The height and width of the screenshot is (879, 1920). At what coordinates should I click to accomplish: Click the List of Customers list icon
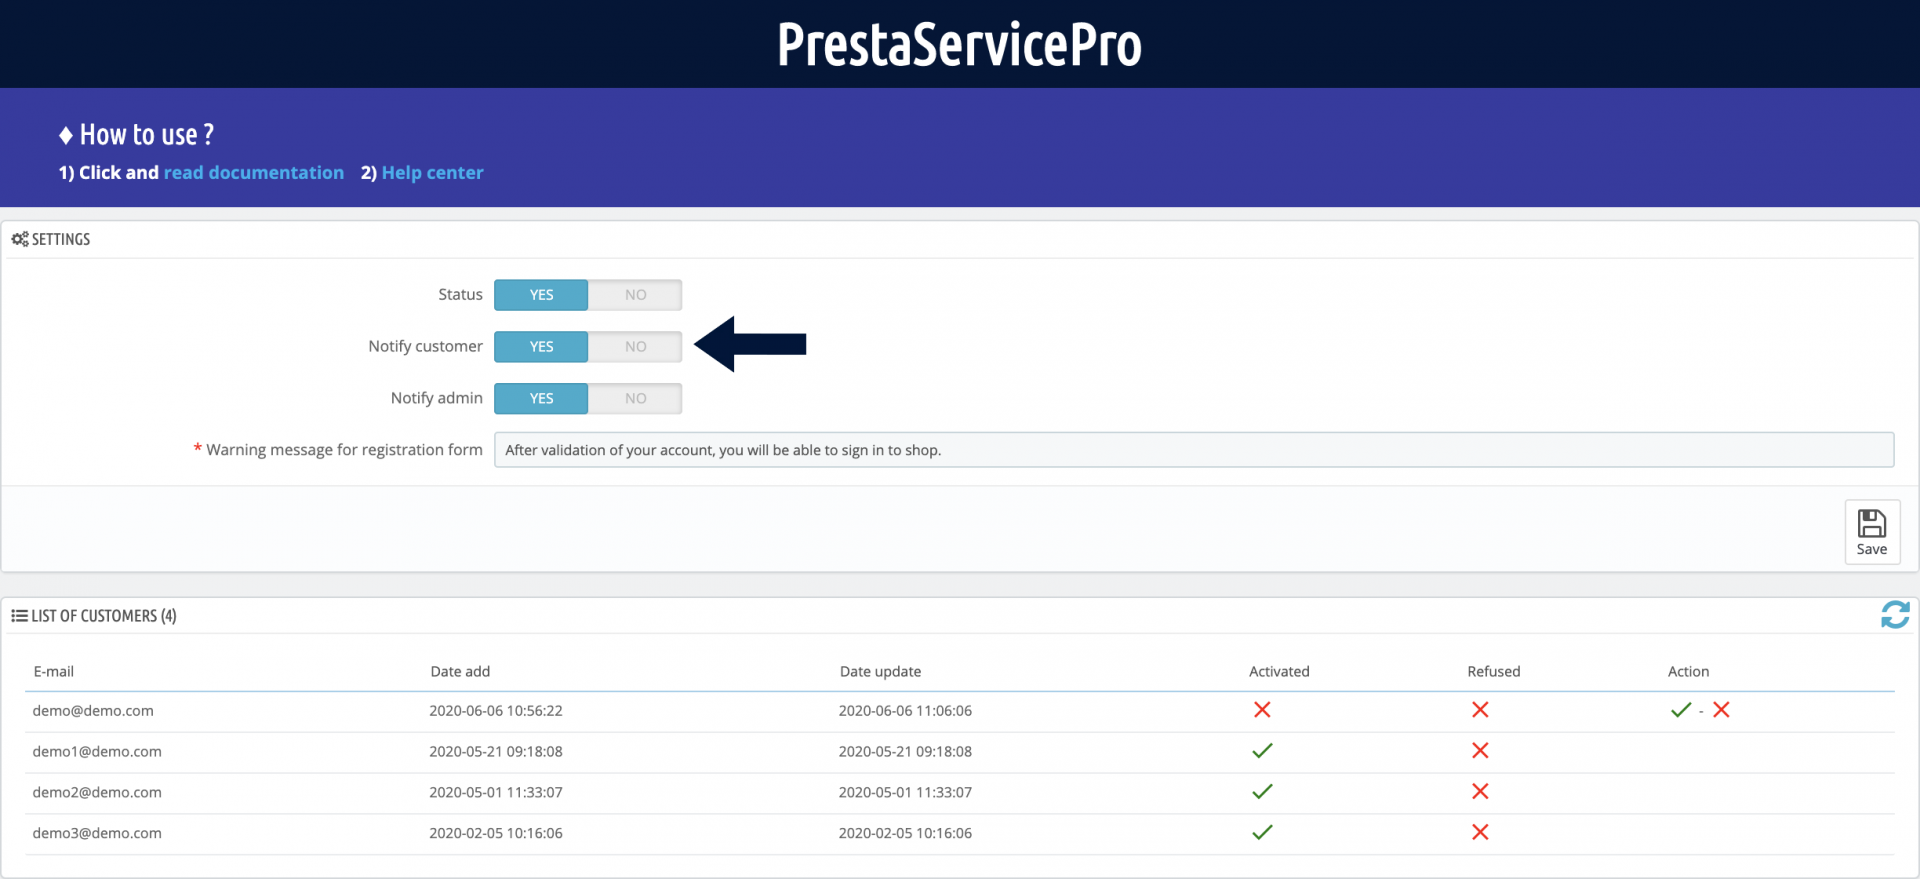coord(19,616)
